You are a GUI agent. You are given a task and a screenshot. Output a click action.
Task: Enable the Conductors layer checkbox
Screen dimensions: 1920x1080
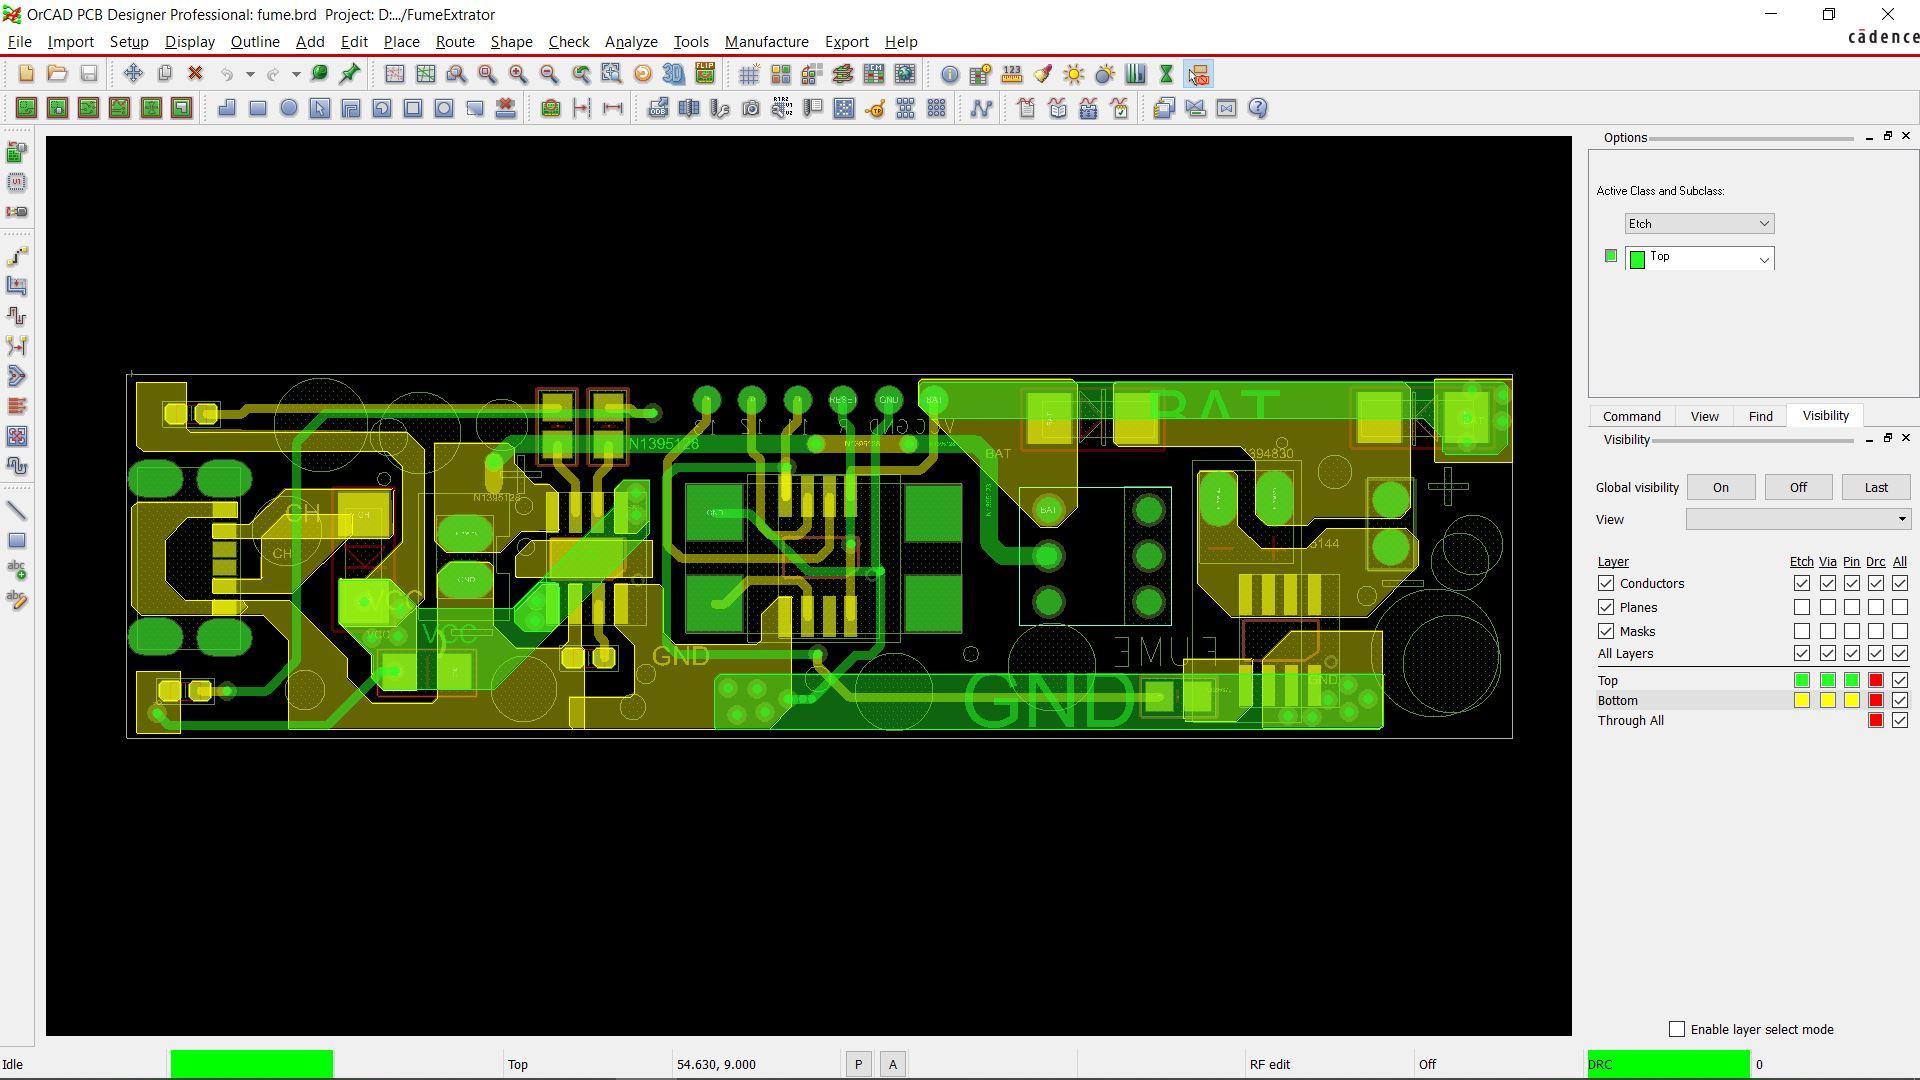1607,583
